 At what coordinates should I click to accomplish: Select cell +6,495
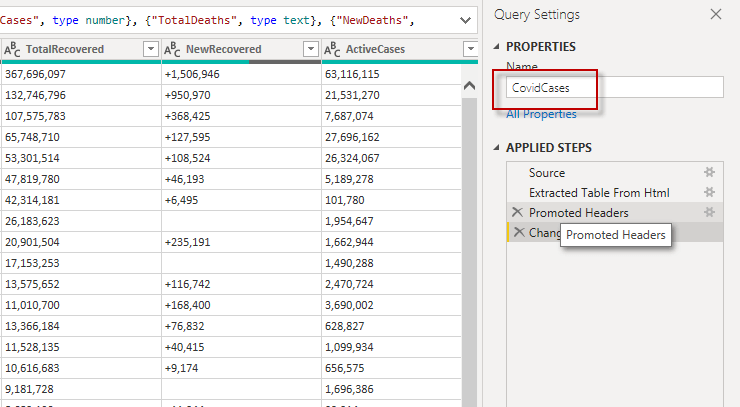pos(241,200)
